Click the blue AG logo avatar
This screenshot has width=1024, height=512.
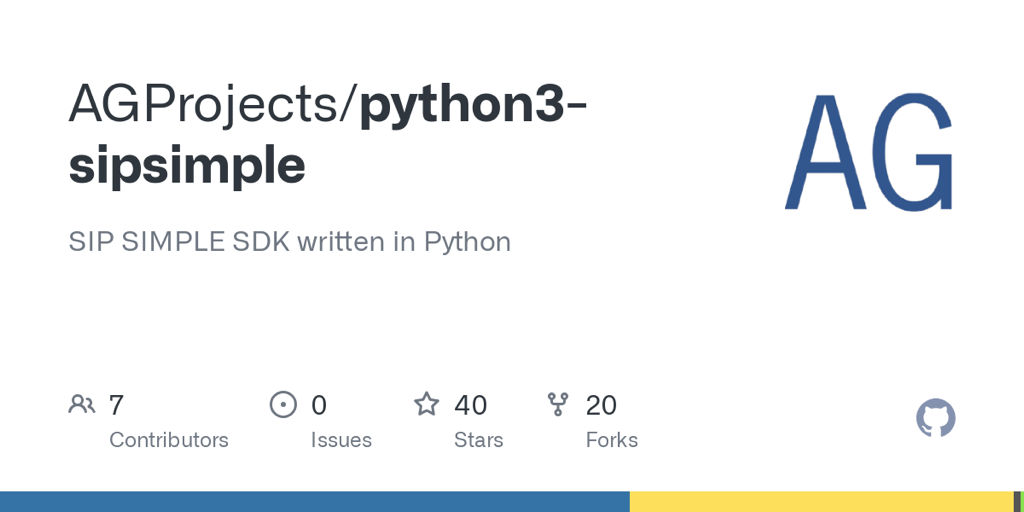[x=868, y=150]
